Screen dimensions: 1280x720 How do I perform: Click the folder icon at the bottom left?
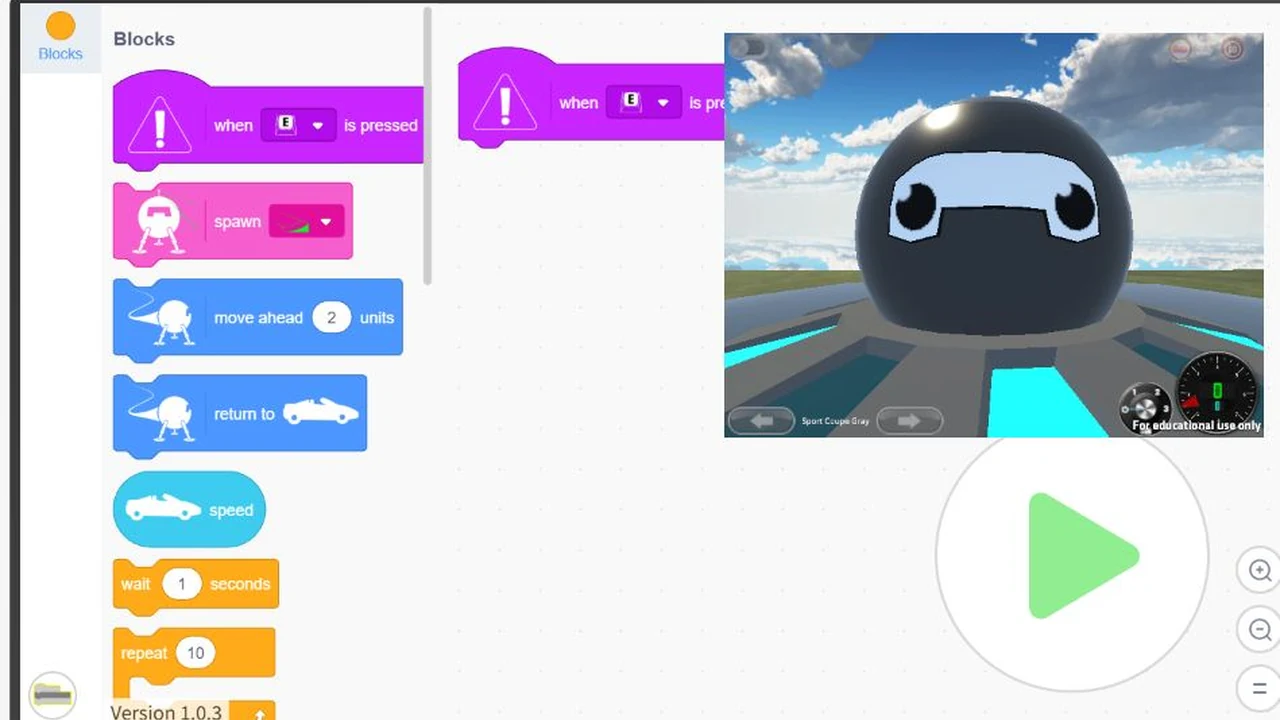(x=52, y=694)
